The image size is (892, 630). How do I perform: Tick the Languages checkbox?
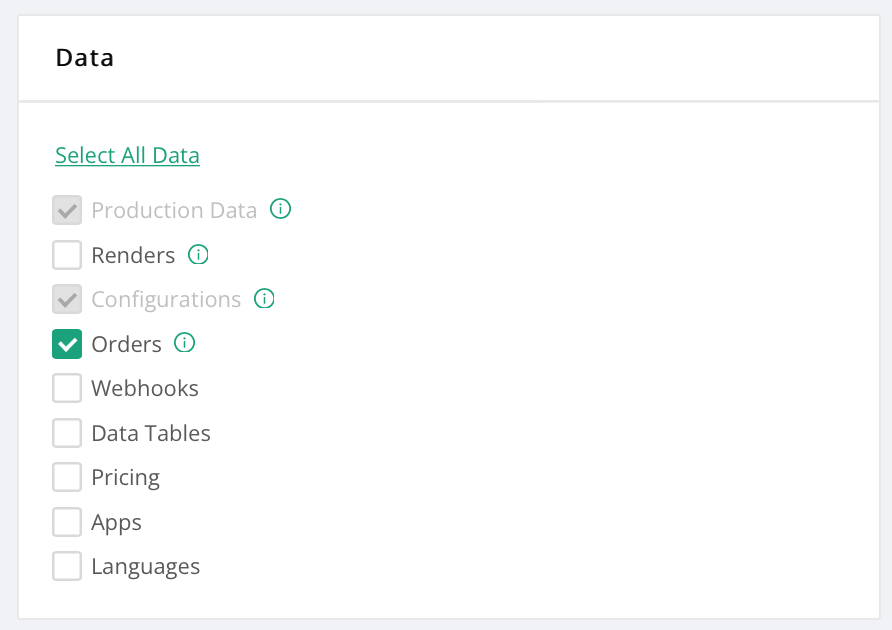tap(67, 566)
